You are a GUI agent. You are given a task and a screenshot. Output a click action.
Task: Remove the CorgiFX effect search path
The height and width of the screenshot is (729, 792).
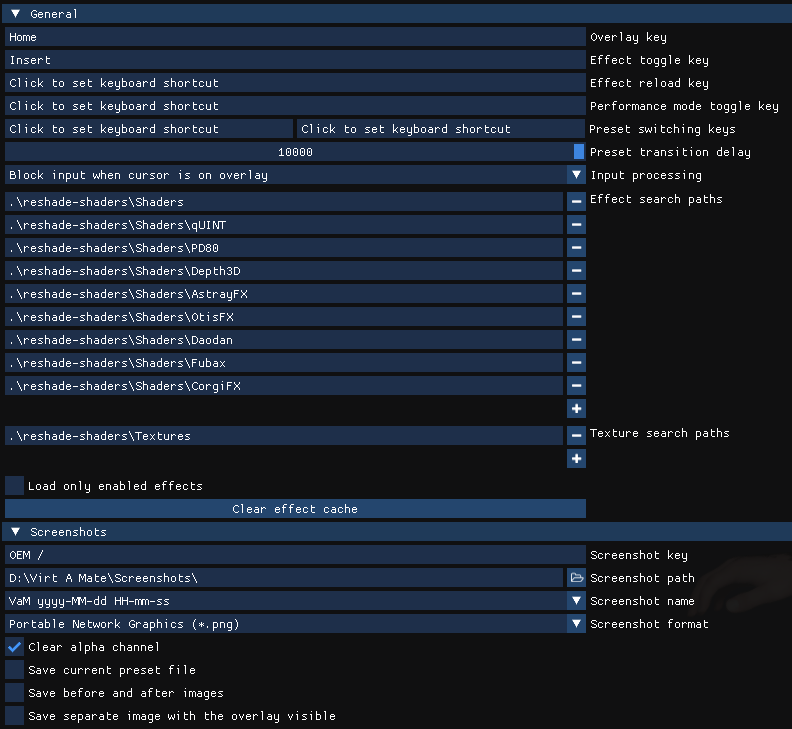point(576,386)
